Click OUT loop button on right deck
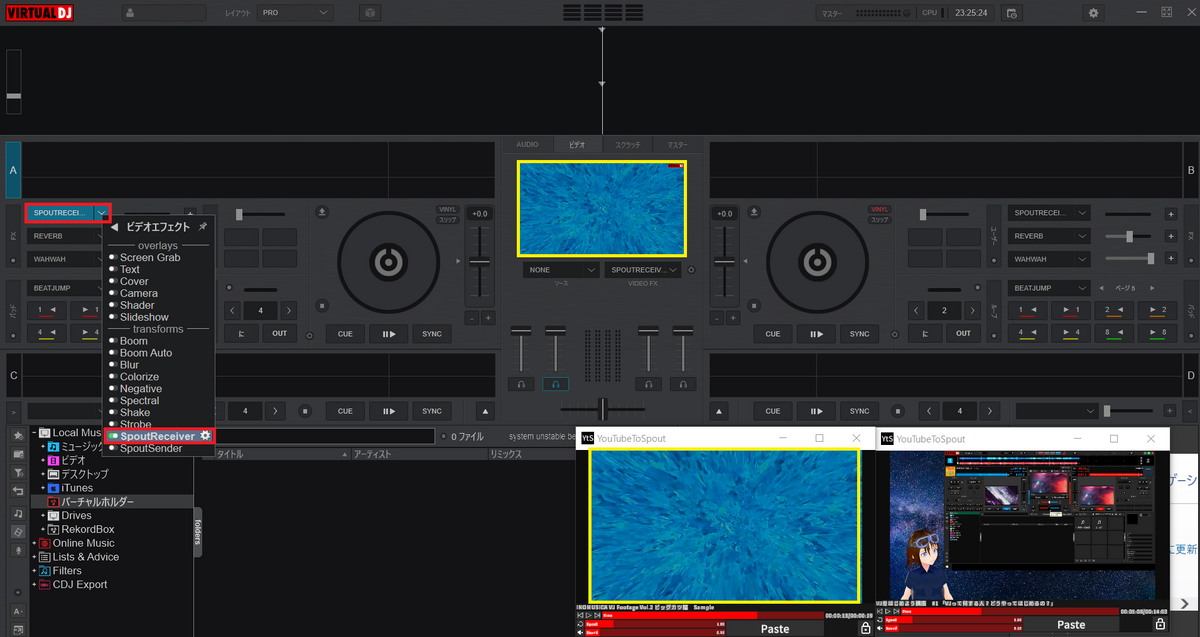 tap(963, 334)
